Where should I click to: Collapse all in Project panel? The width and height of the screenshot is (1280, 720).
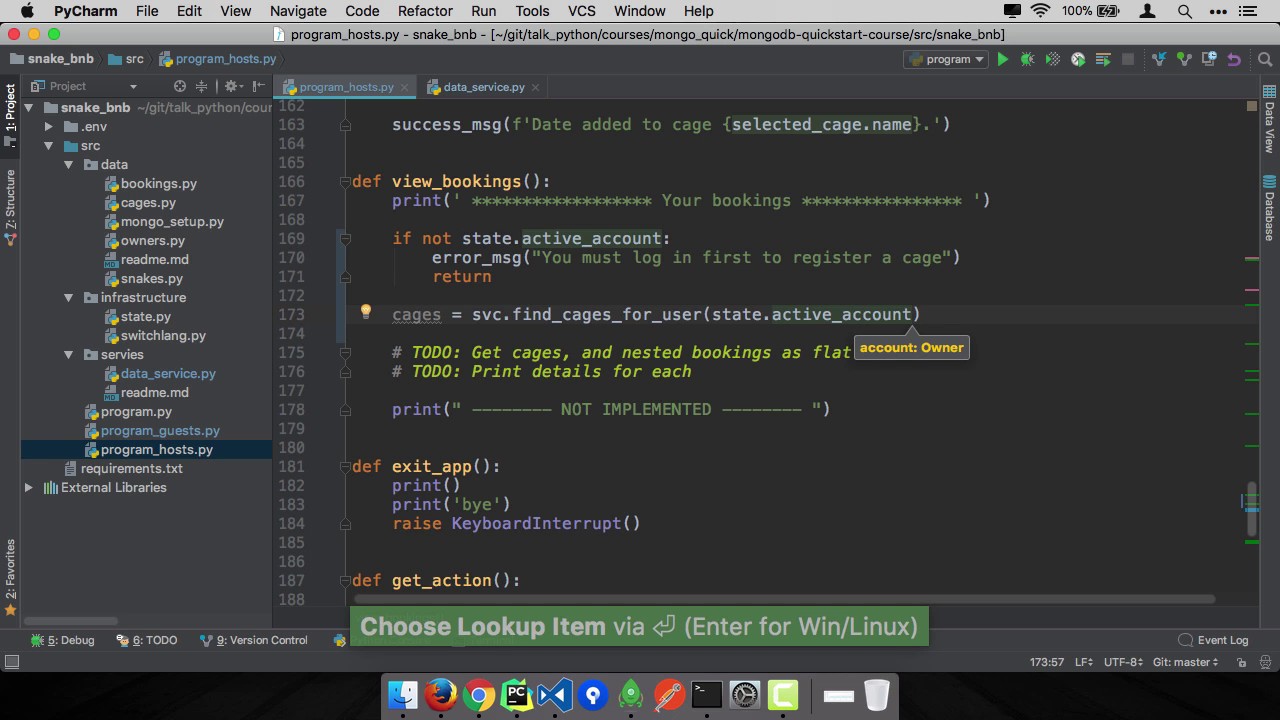point(201,86)
